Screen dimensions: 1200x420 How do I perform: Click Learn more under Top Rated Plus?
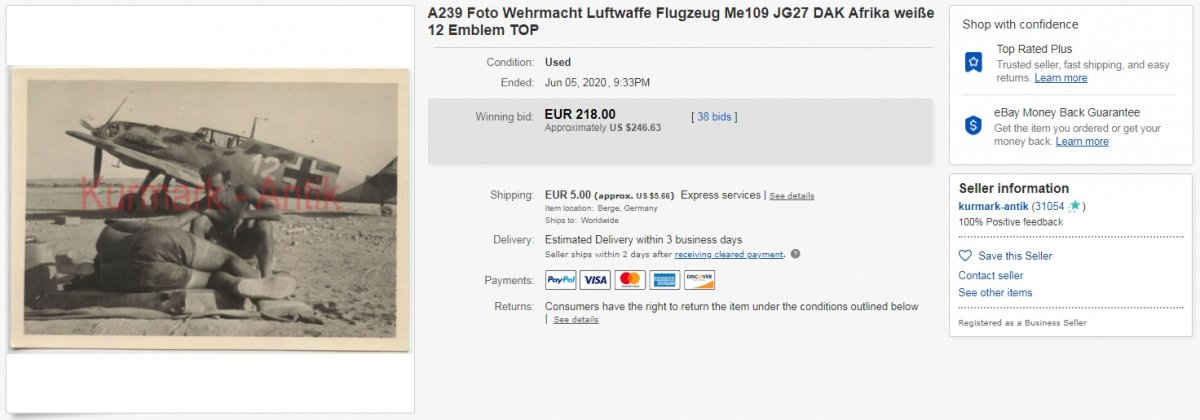pos(1061,78)
